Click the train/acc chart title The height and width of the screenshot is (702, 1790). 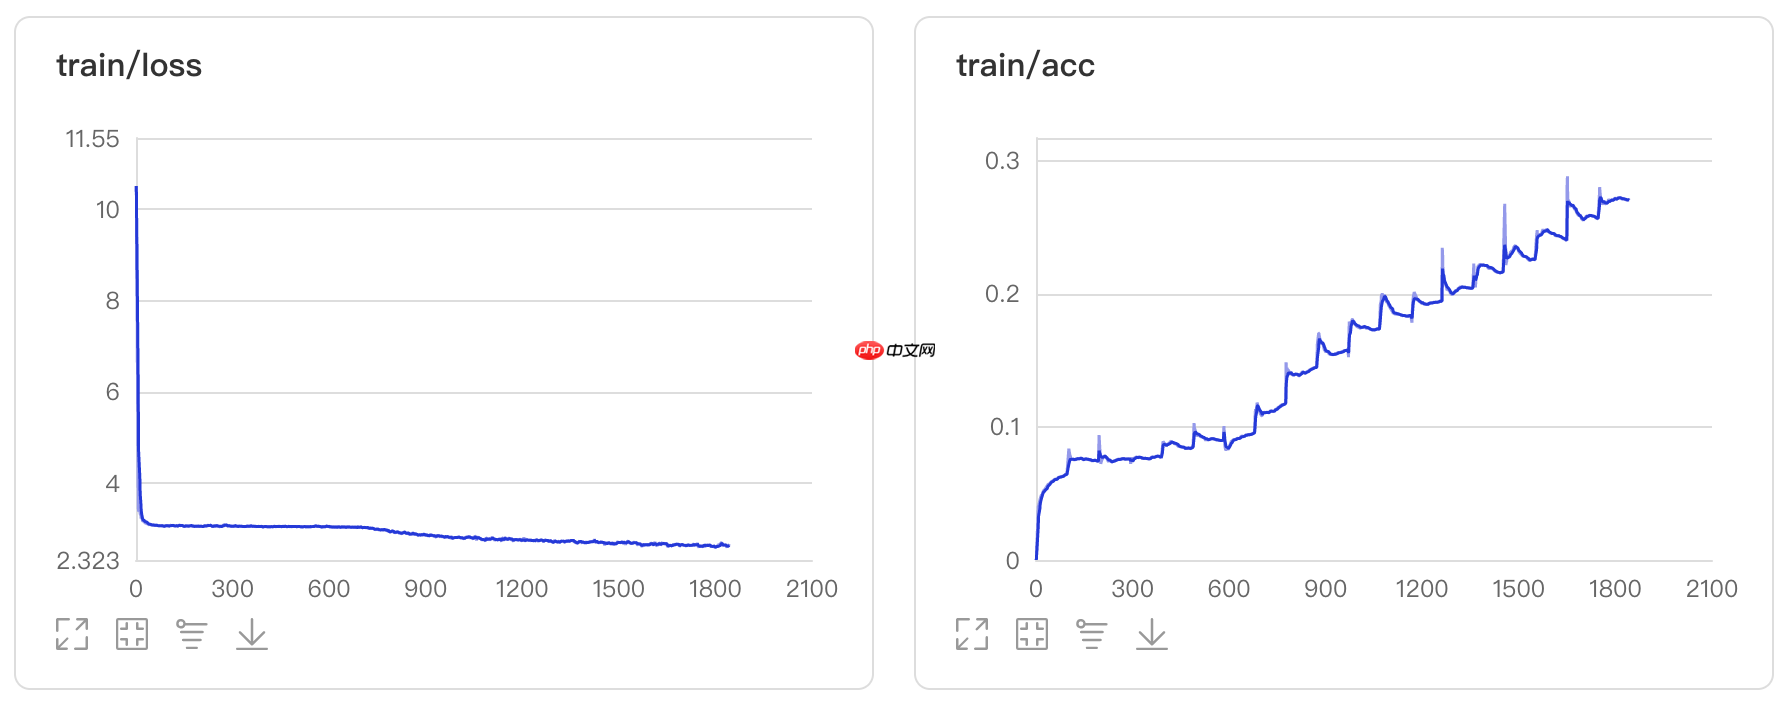click(1025, 66)
